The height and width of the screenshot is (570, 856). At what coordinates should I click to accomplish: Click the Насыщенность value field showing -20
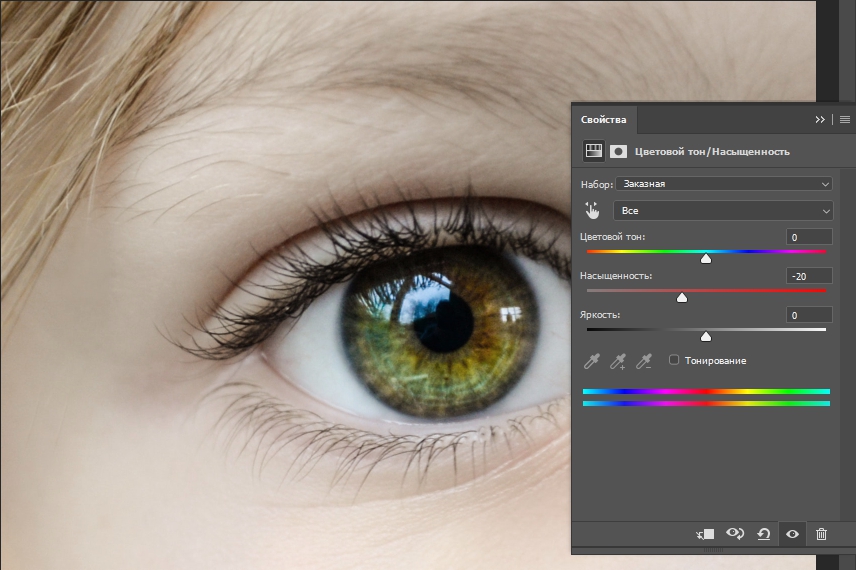click(x=809, y=276)
